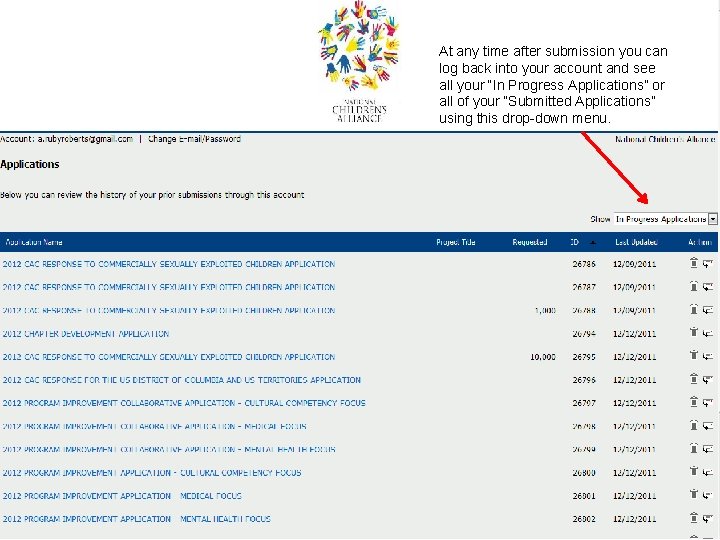Open comment icon for row 26801
Viewport: 720px width, 540px height.
coord(708,495)
